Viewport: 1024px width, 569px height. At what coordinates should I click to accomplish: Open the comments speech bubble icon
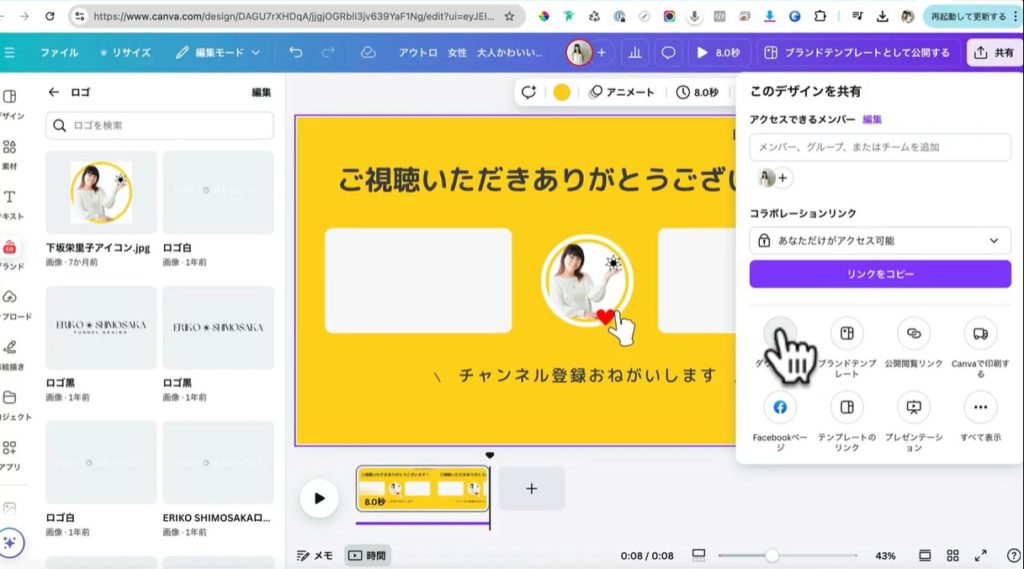[668, 52]
